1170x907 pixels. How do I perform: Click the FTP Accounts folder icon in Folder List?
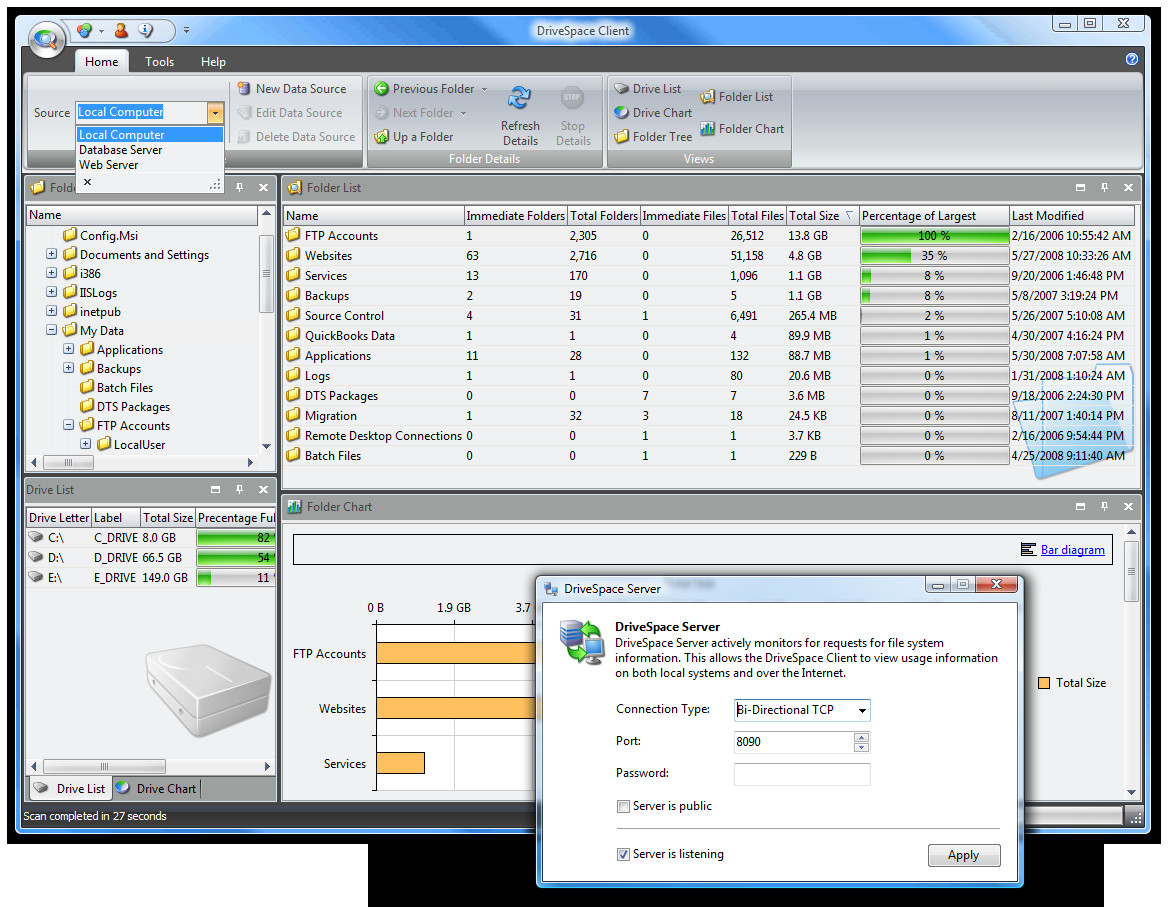click(x=293, y=236)
